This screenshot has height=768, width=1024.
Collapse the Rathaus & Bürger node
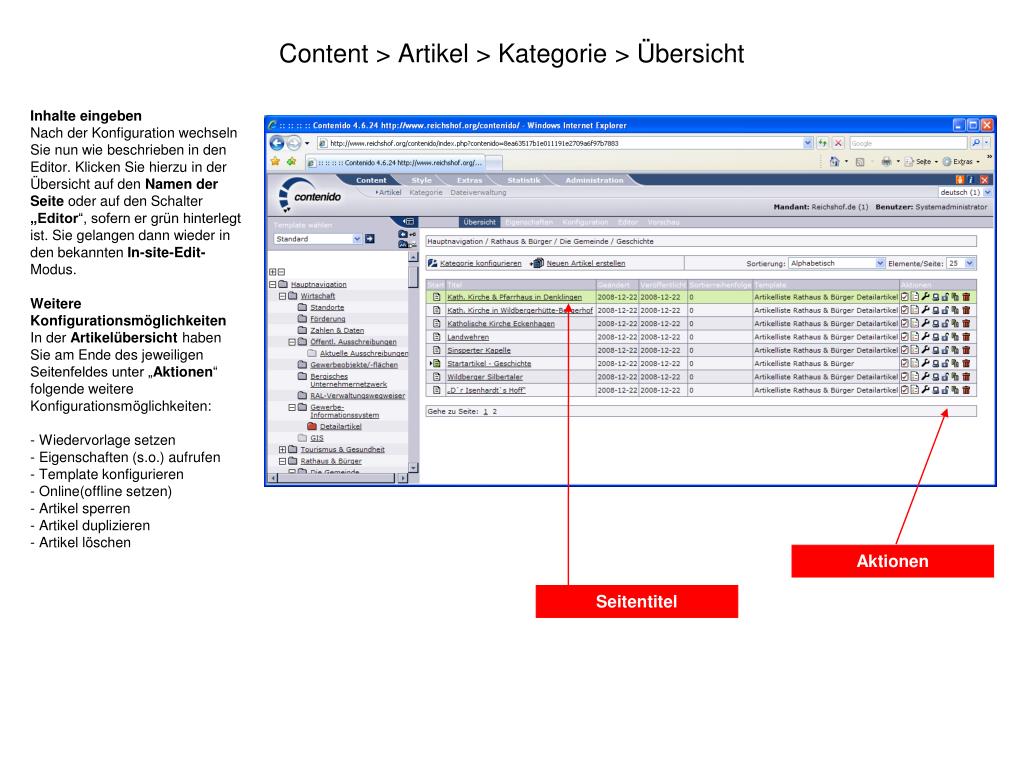(x=282, y=461)
